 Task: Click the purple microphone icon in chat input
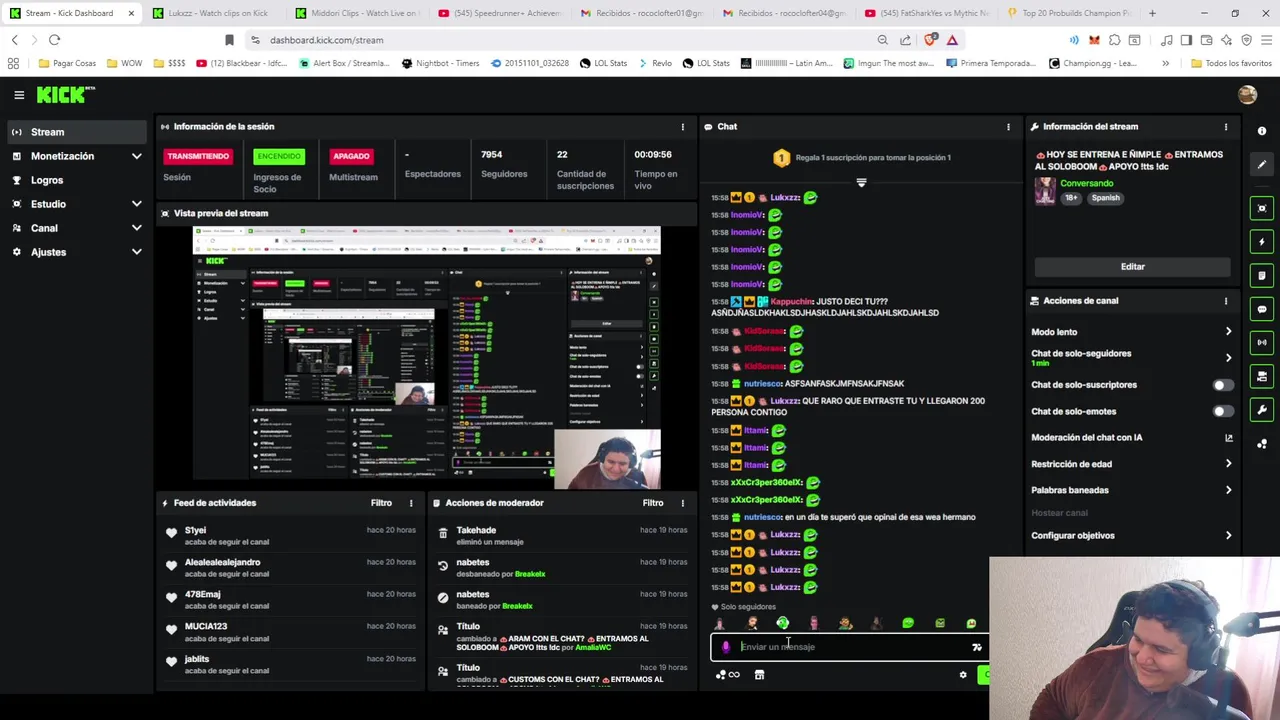(x=726, y=647)
